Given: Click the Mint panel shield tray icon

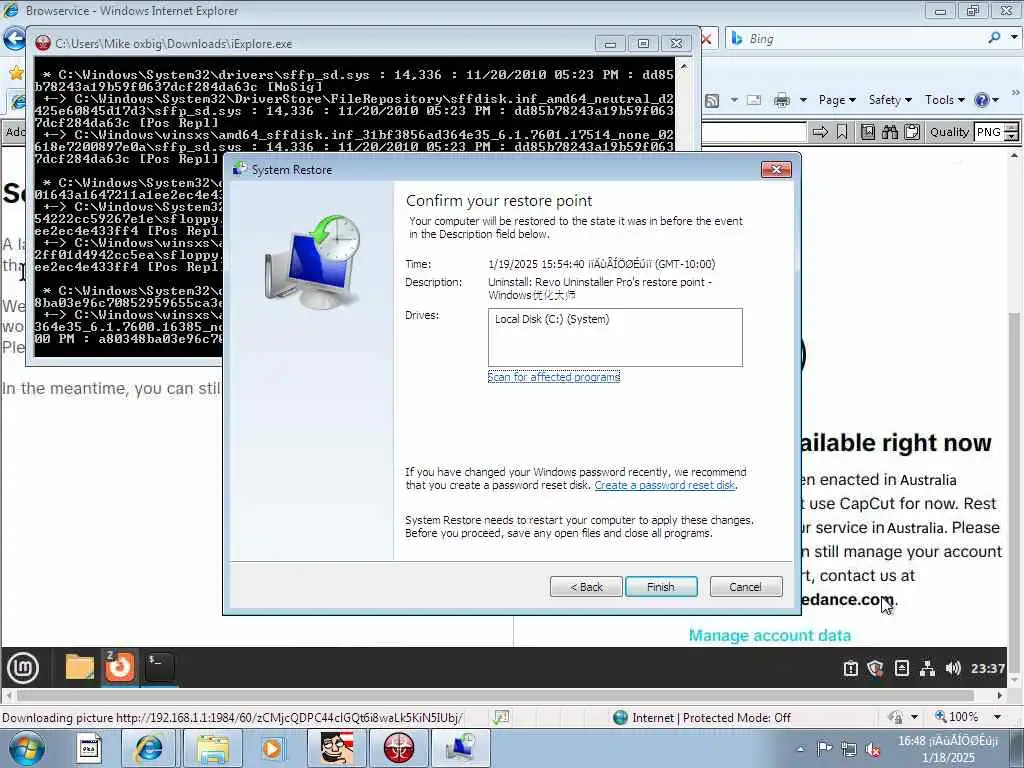Looking at the screenshot, I should point(876,668).
